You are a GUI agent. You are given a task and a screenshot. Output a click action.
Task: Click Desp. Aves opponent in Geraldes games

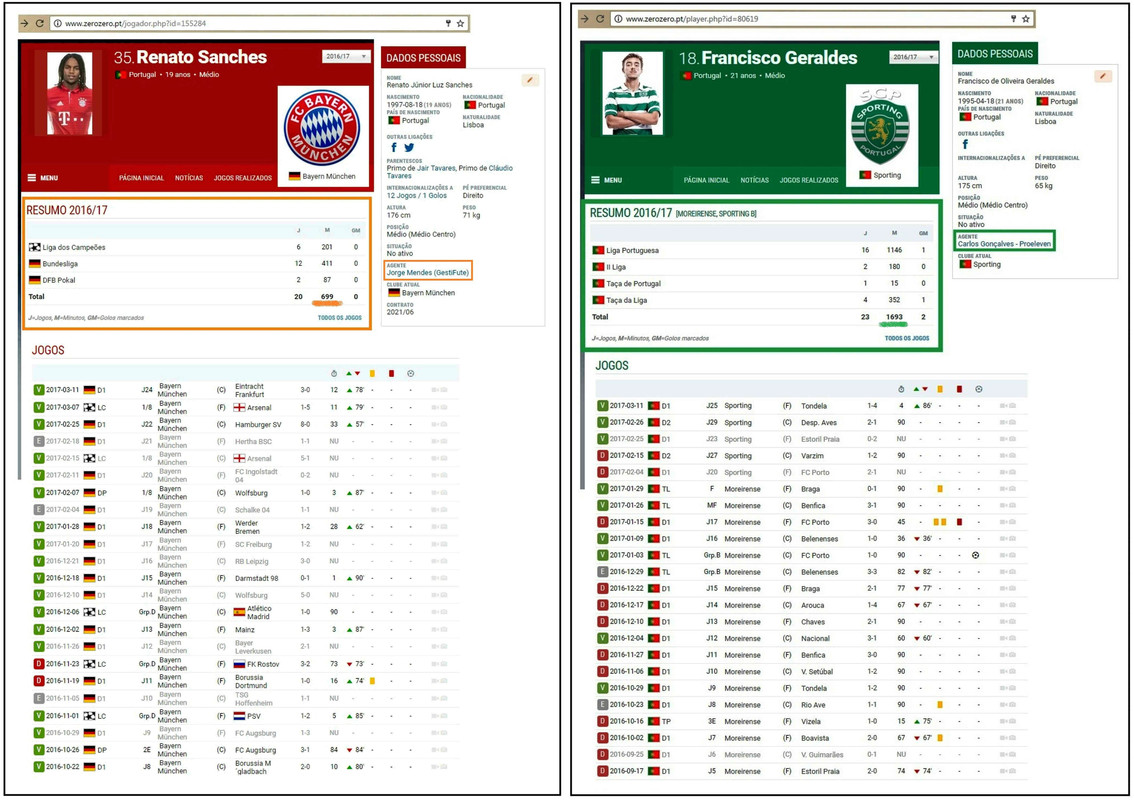pos(819,422)
